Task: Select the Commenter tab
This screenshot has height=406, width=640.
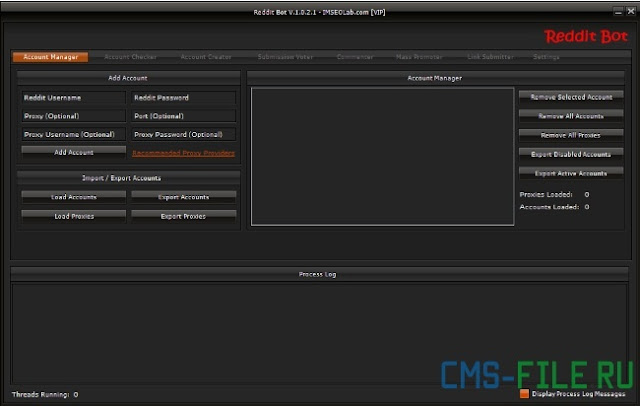Action: pyautogui.click(x=355, y=57)
